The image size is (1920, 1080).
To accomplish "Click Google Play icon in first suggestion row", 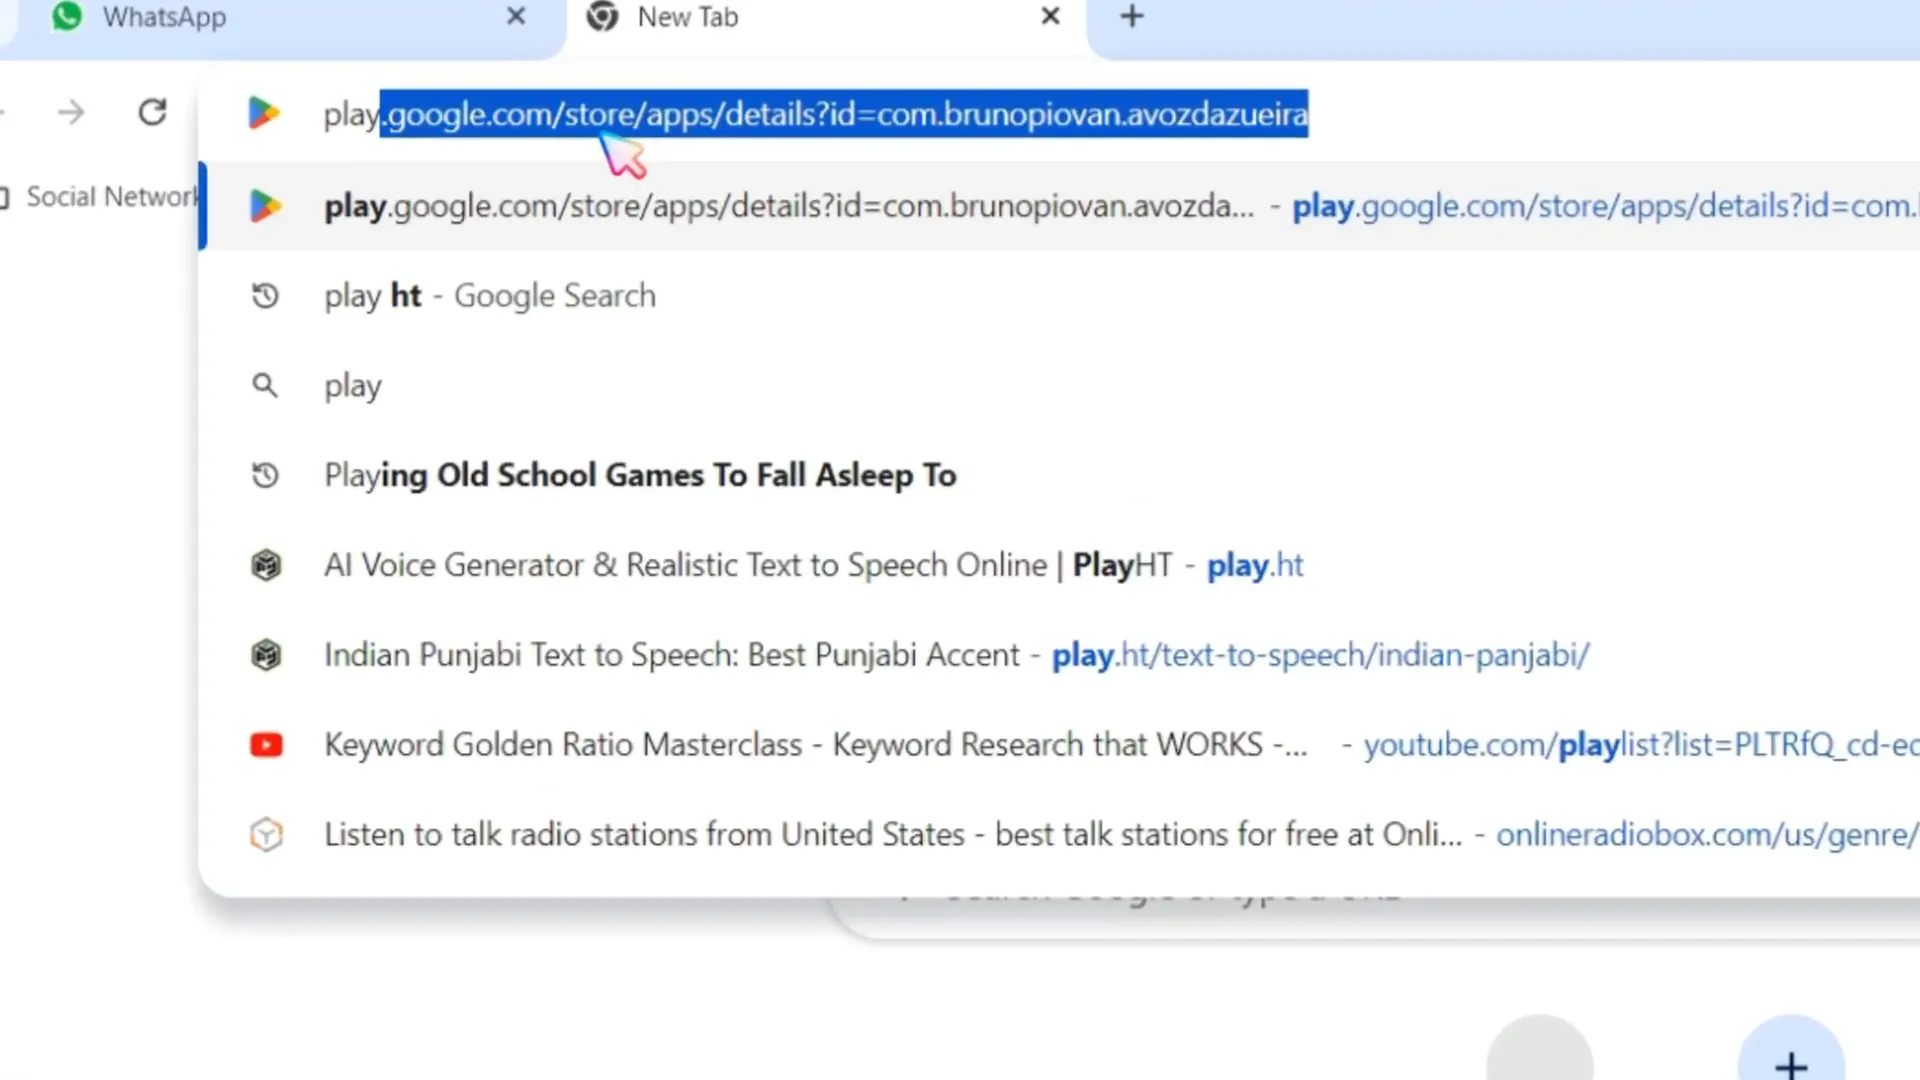I will tap(265, 206).
